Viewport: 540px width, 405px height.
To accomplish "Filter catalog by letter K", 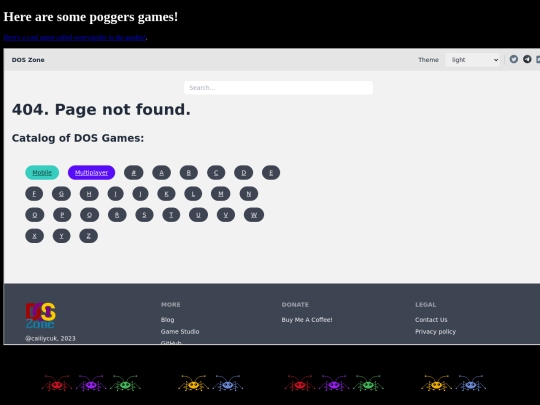I will tap(166, 194).
